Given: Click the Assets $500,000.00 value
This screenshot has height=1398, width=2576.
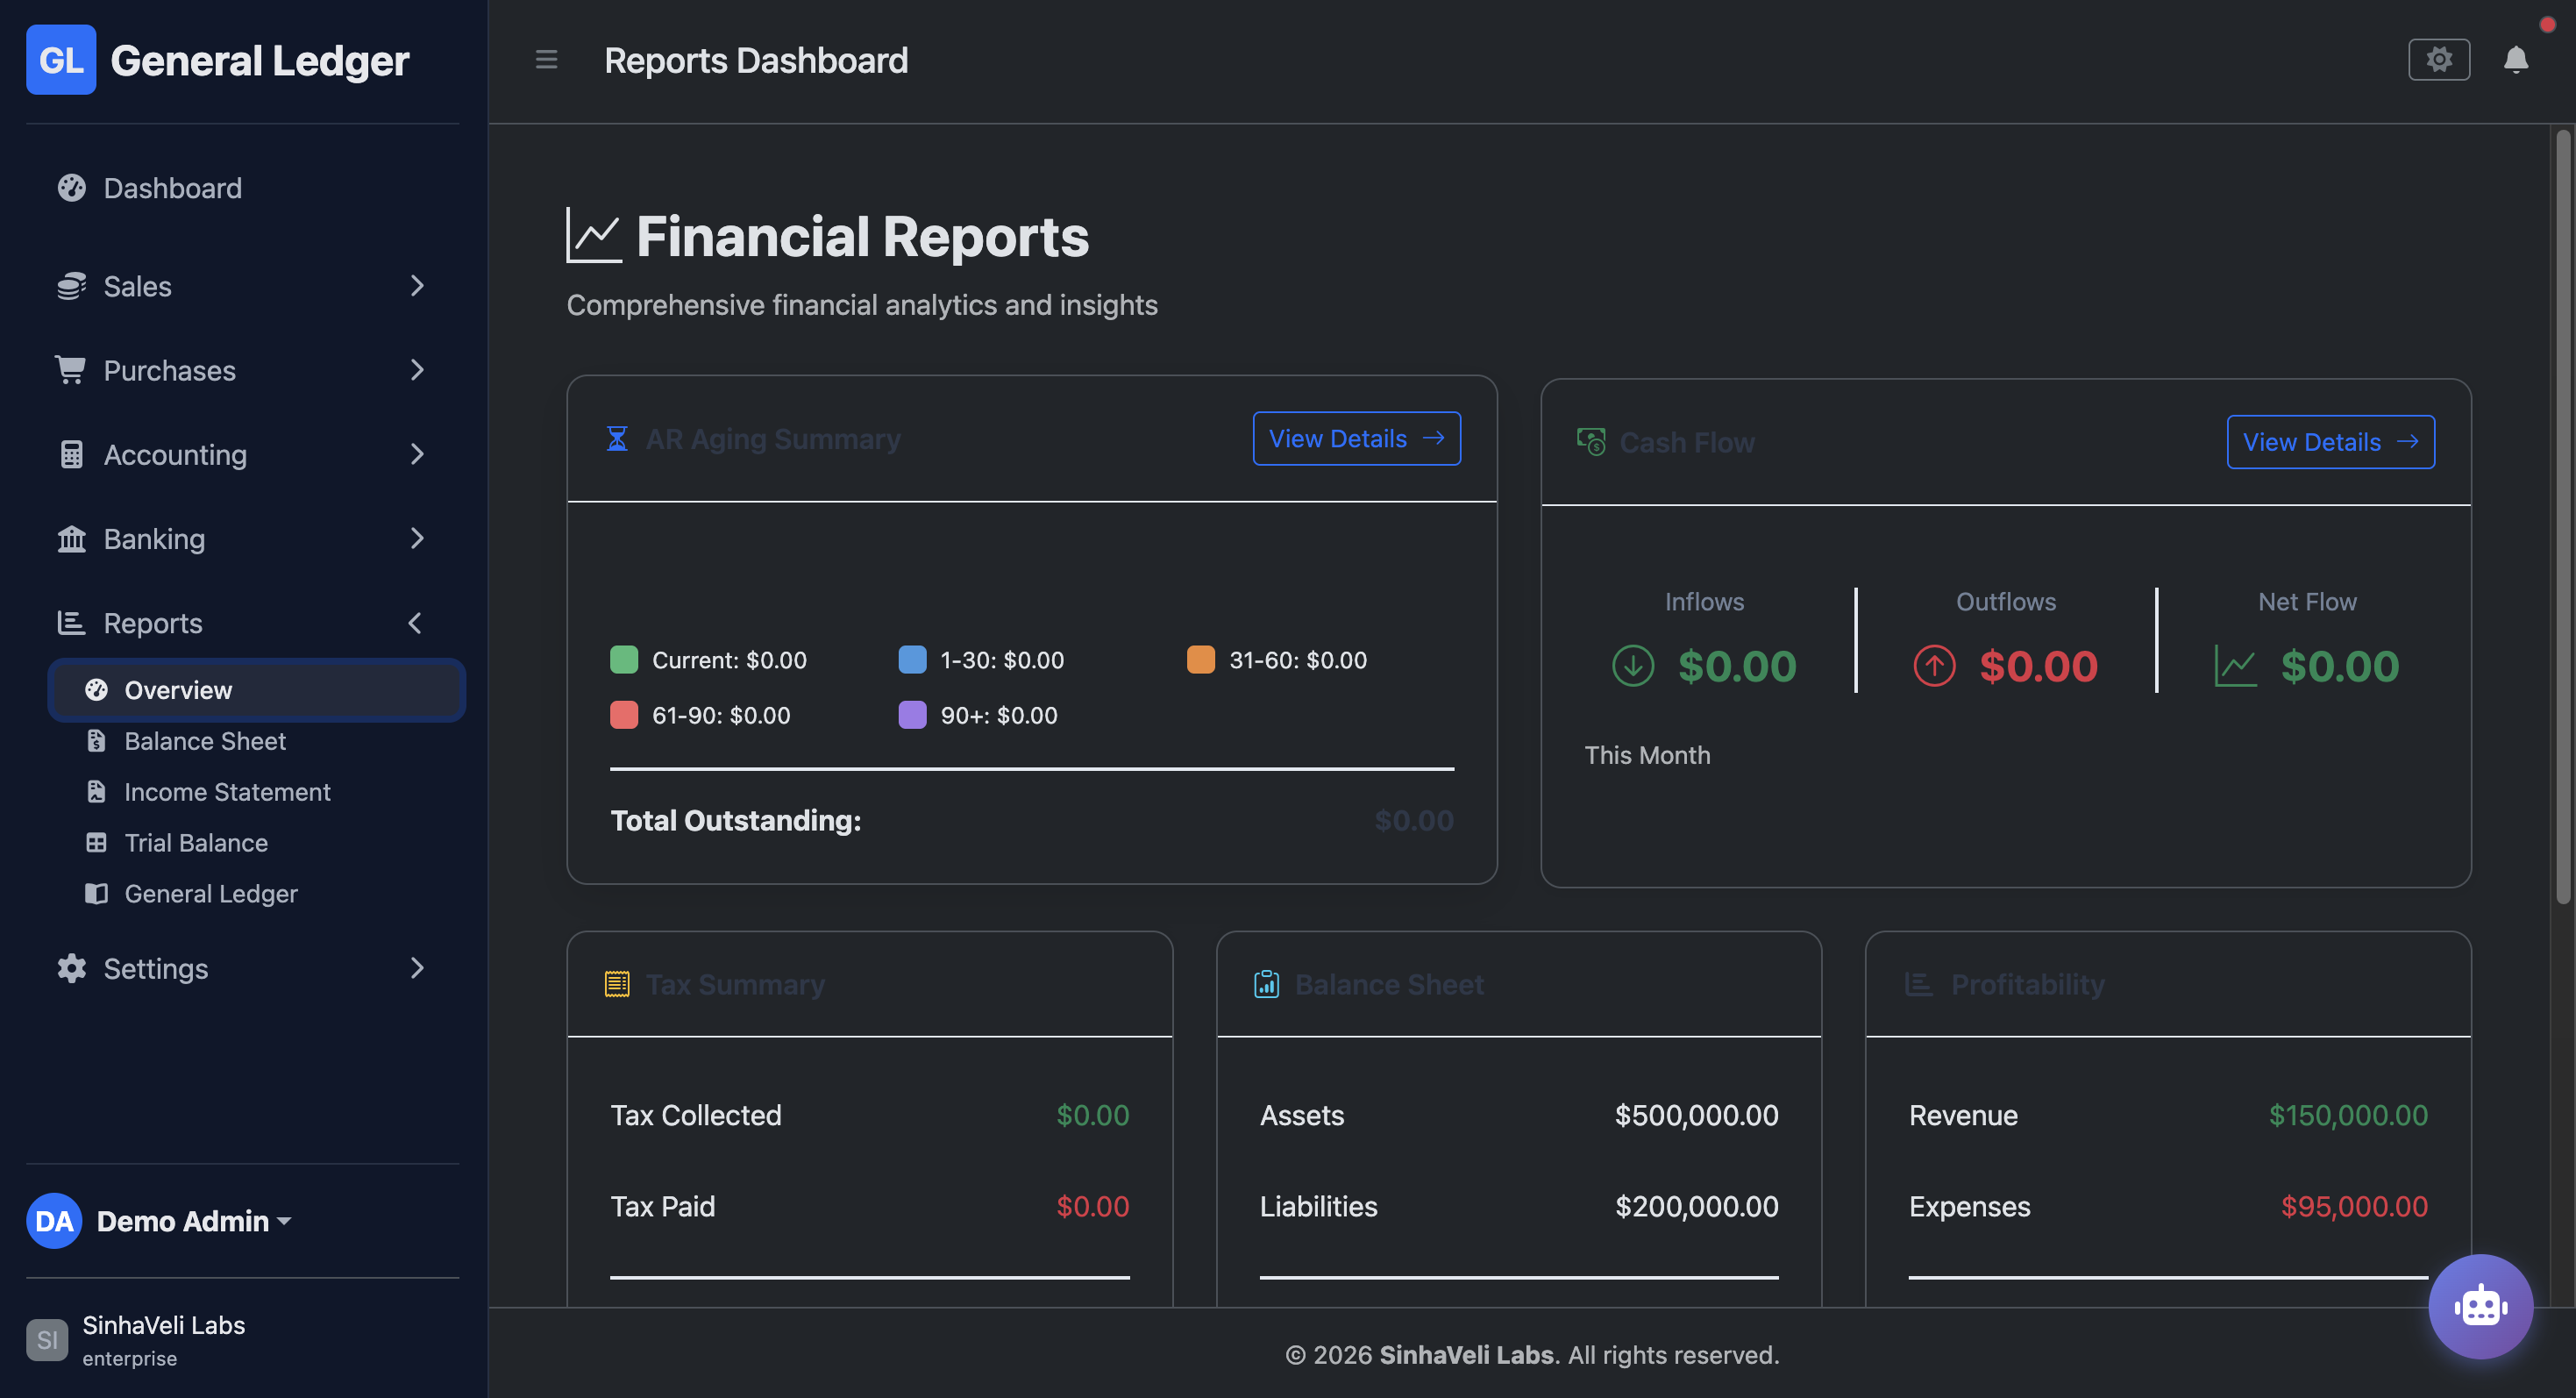Looking at the screenshot, I should 1696,1115.
